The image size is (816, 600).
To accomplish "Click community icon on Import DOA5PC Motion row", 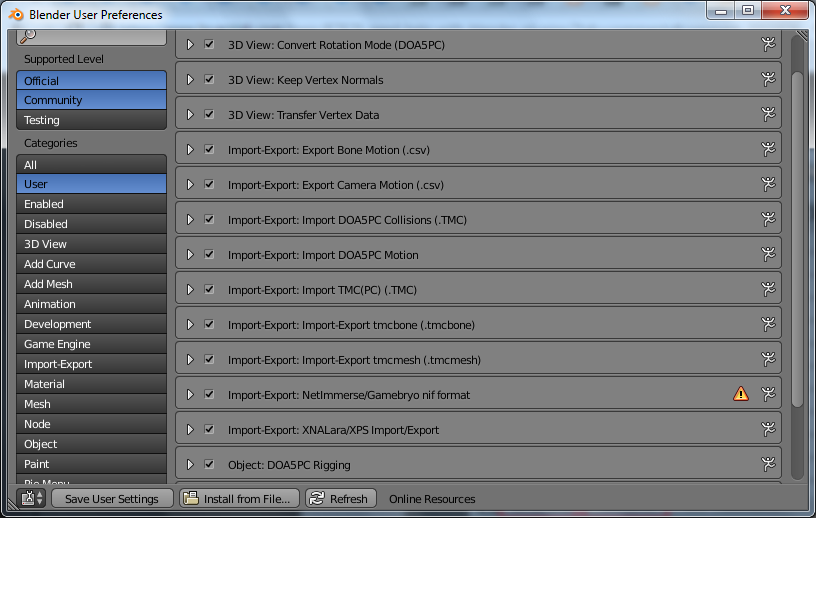I will (x=768, y=254).
